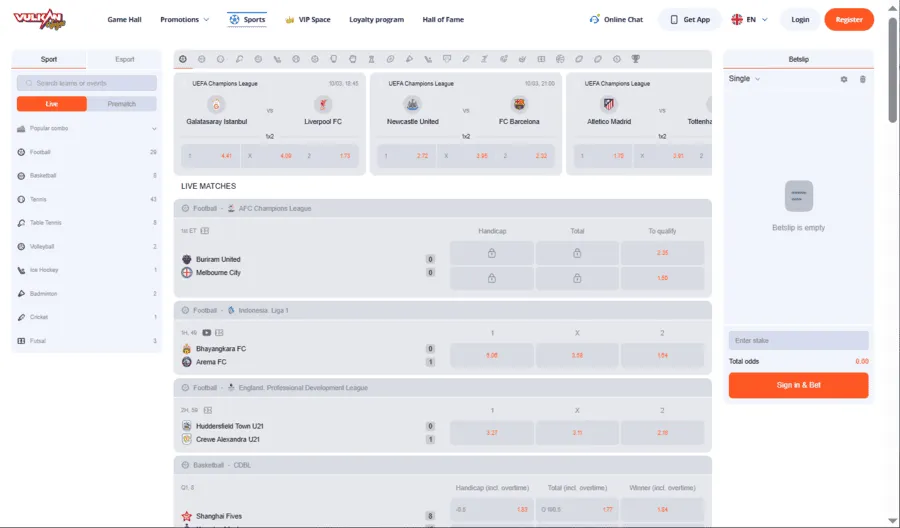Collapse the Indonesia Liga 1 section header

443,310
